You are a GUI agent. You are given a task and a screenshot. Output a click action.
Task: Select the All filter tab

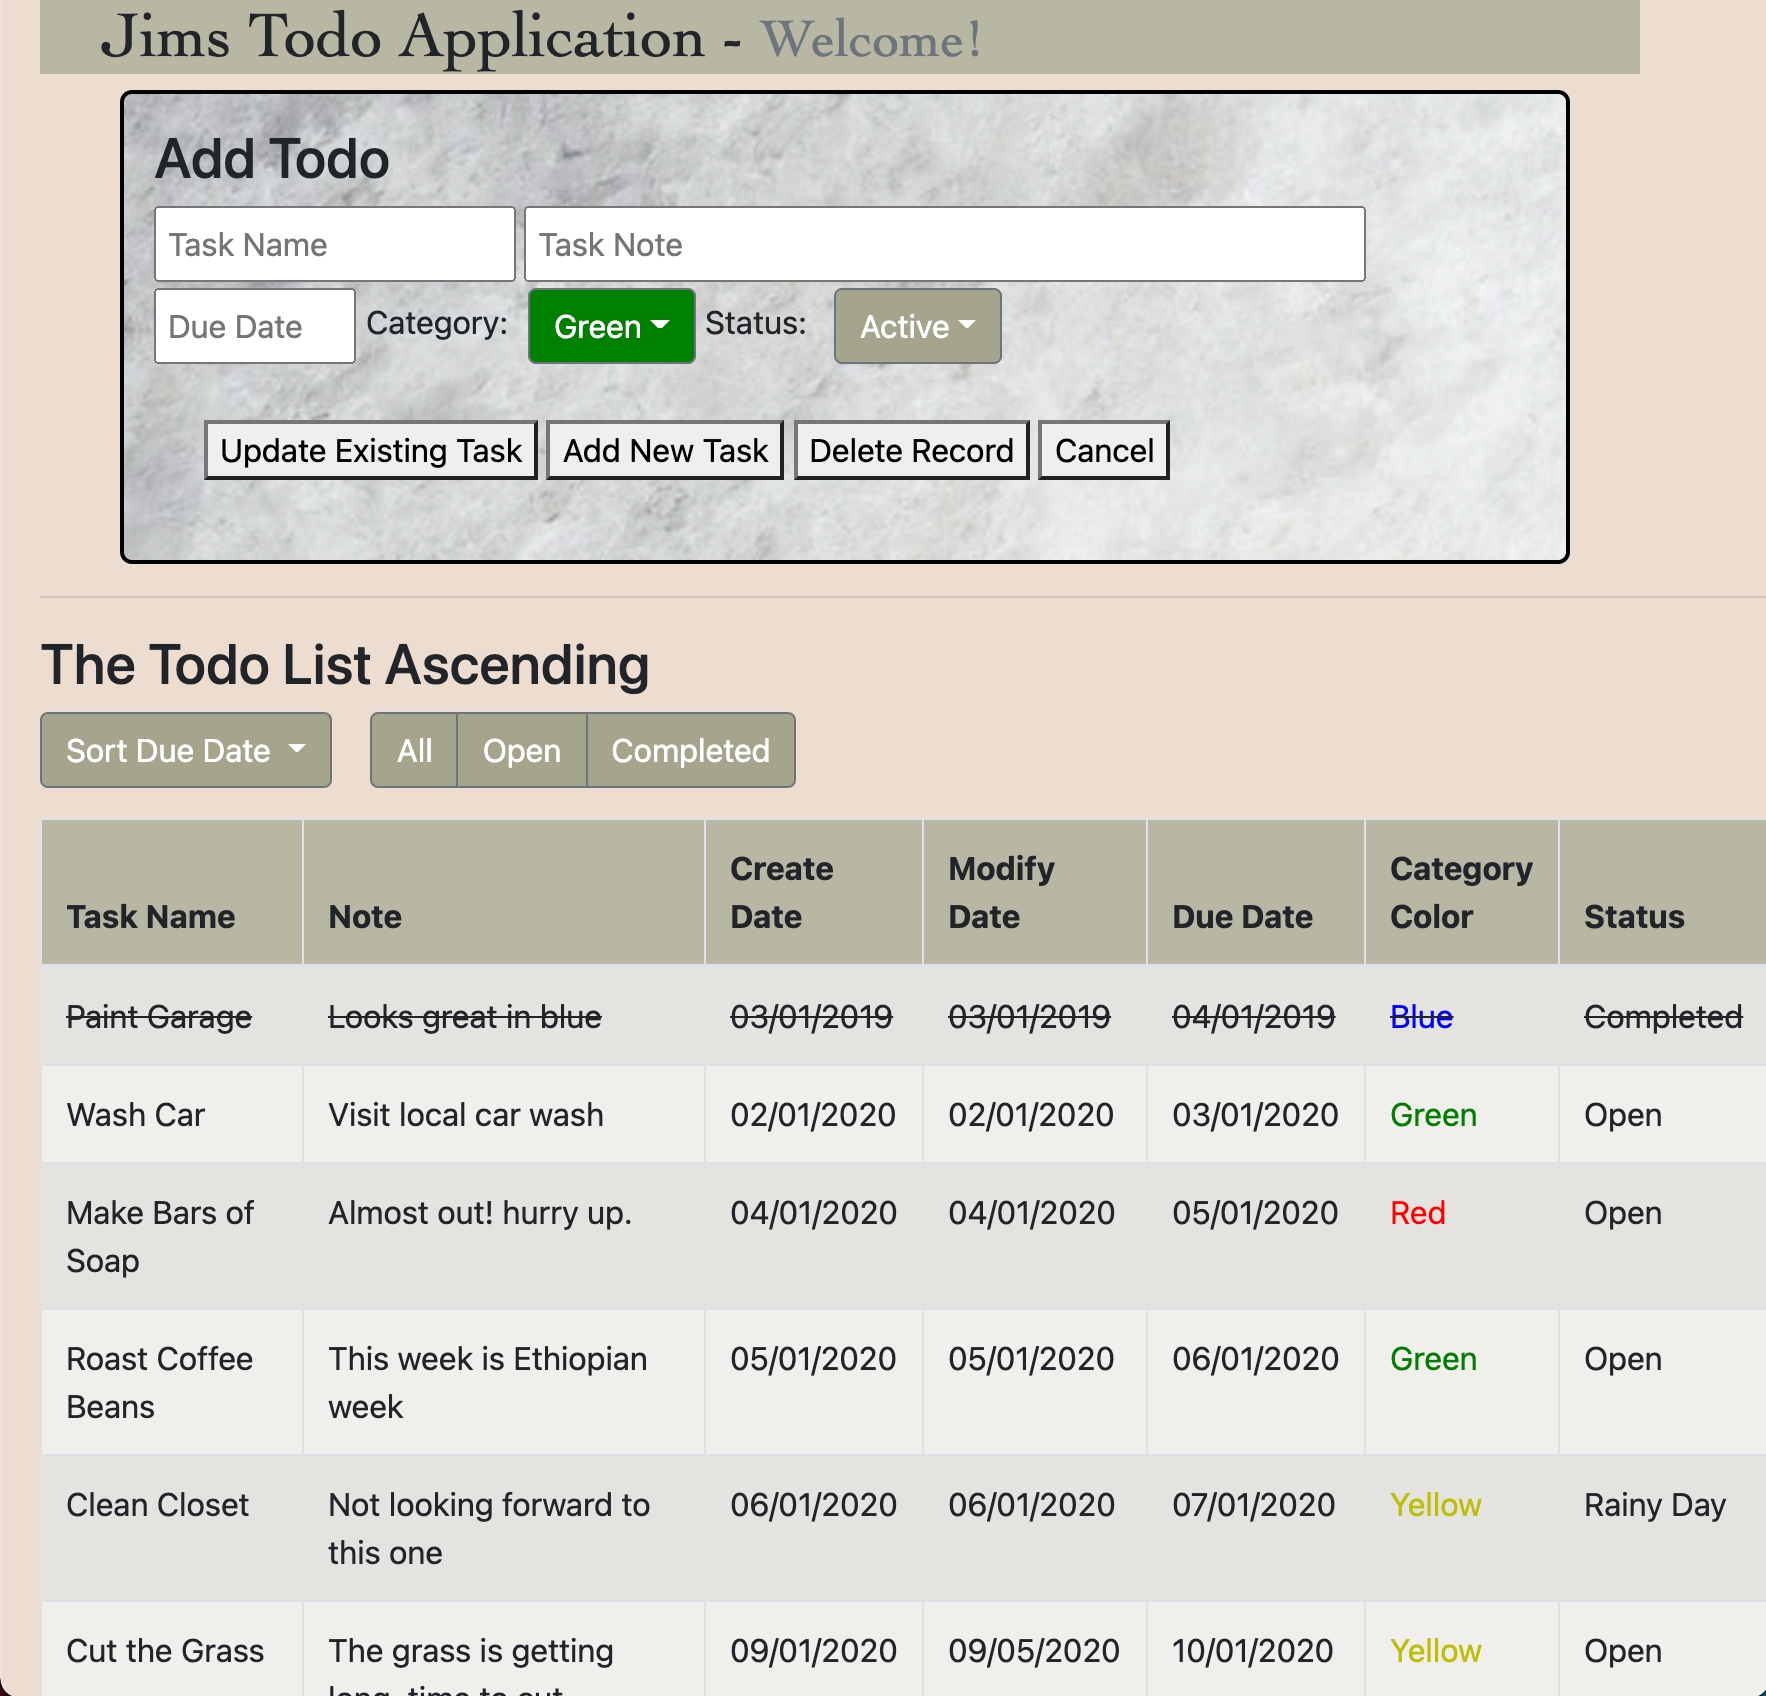tap(413, 750)
